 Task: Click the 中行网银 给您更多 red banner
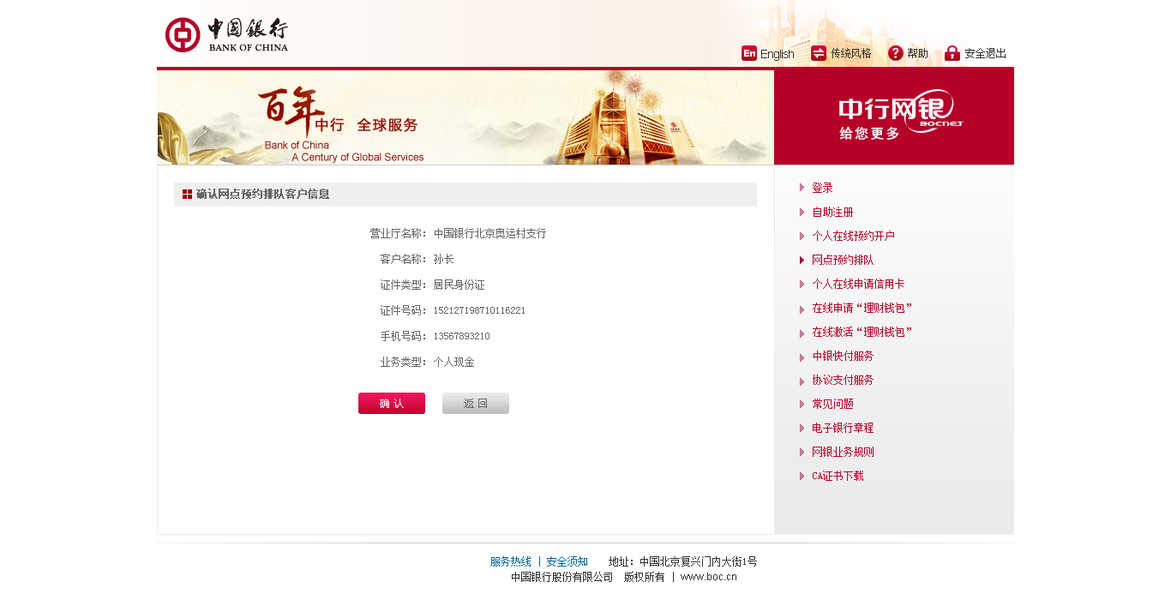pos(894,117)
